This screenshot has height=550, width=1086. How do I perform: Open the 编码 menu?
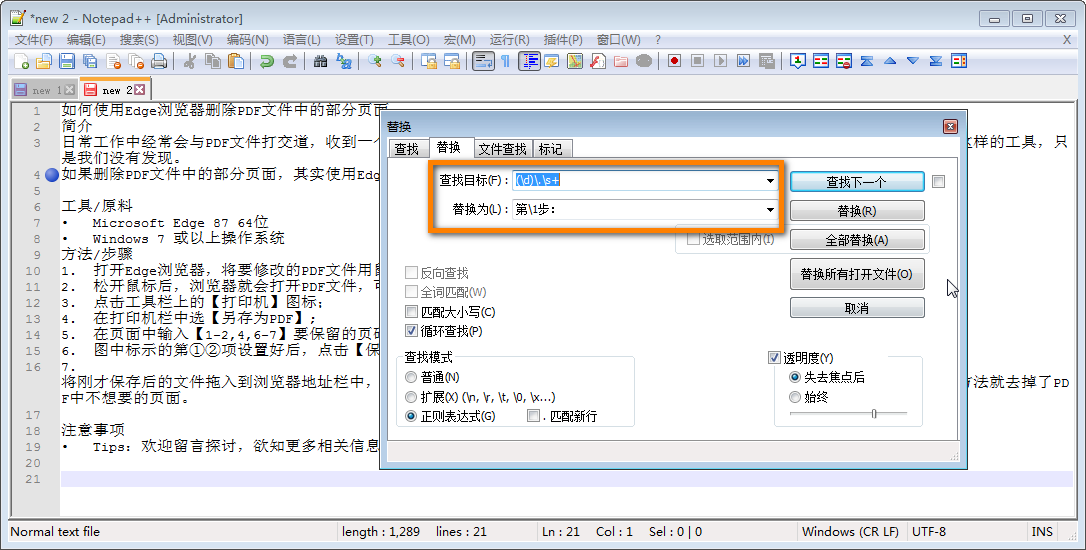click(x=247, y=39)
